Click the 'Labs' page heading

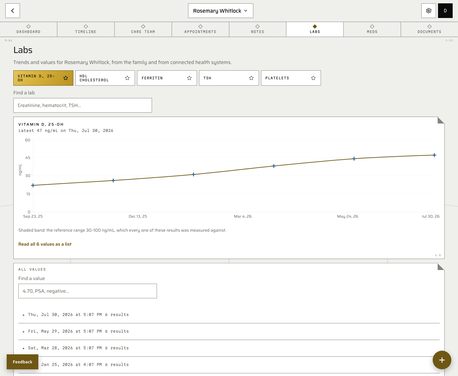click(x=23, y=50)
